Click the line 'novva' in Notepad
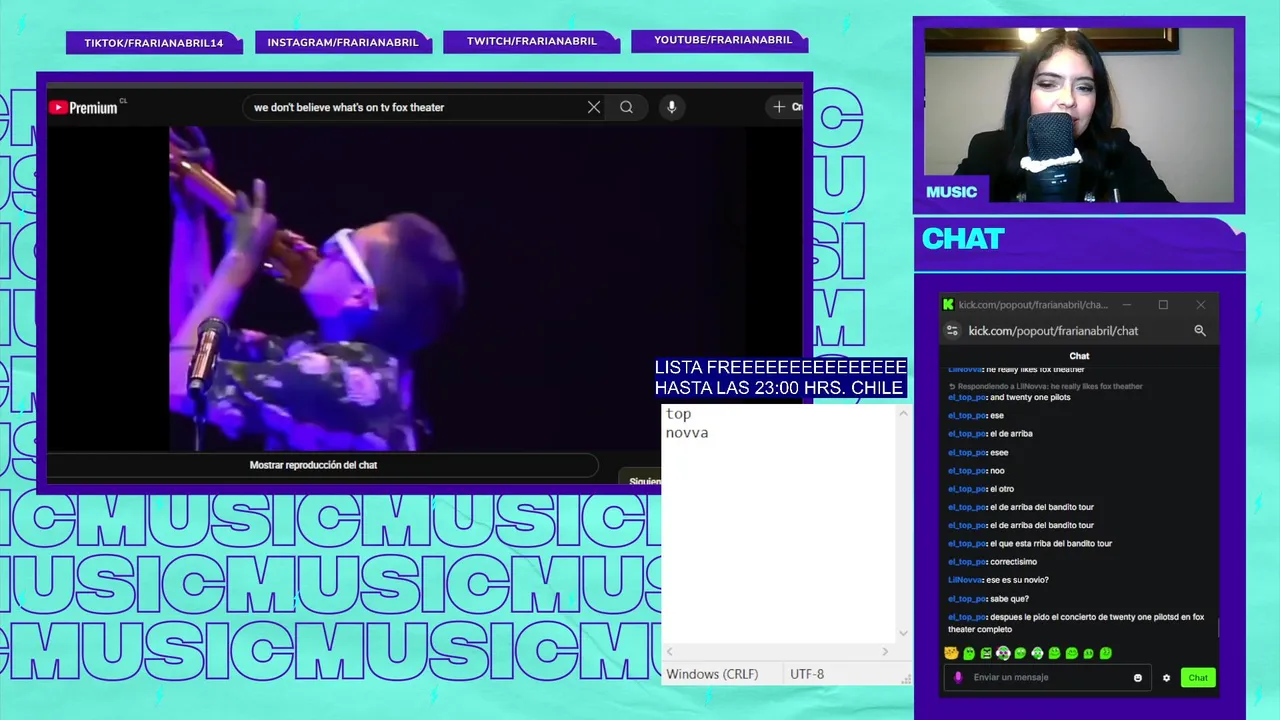This screenshot has width=1280, height=720. coord(687,433)
